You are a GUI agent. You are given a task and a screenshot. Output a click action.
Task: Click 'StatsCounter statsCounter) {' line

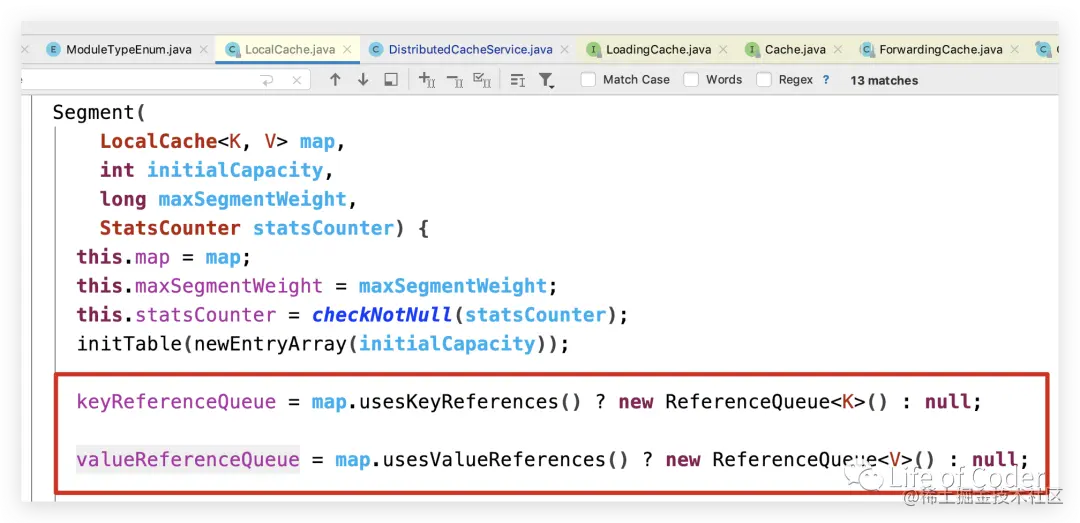(264, 228)
